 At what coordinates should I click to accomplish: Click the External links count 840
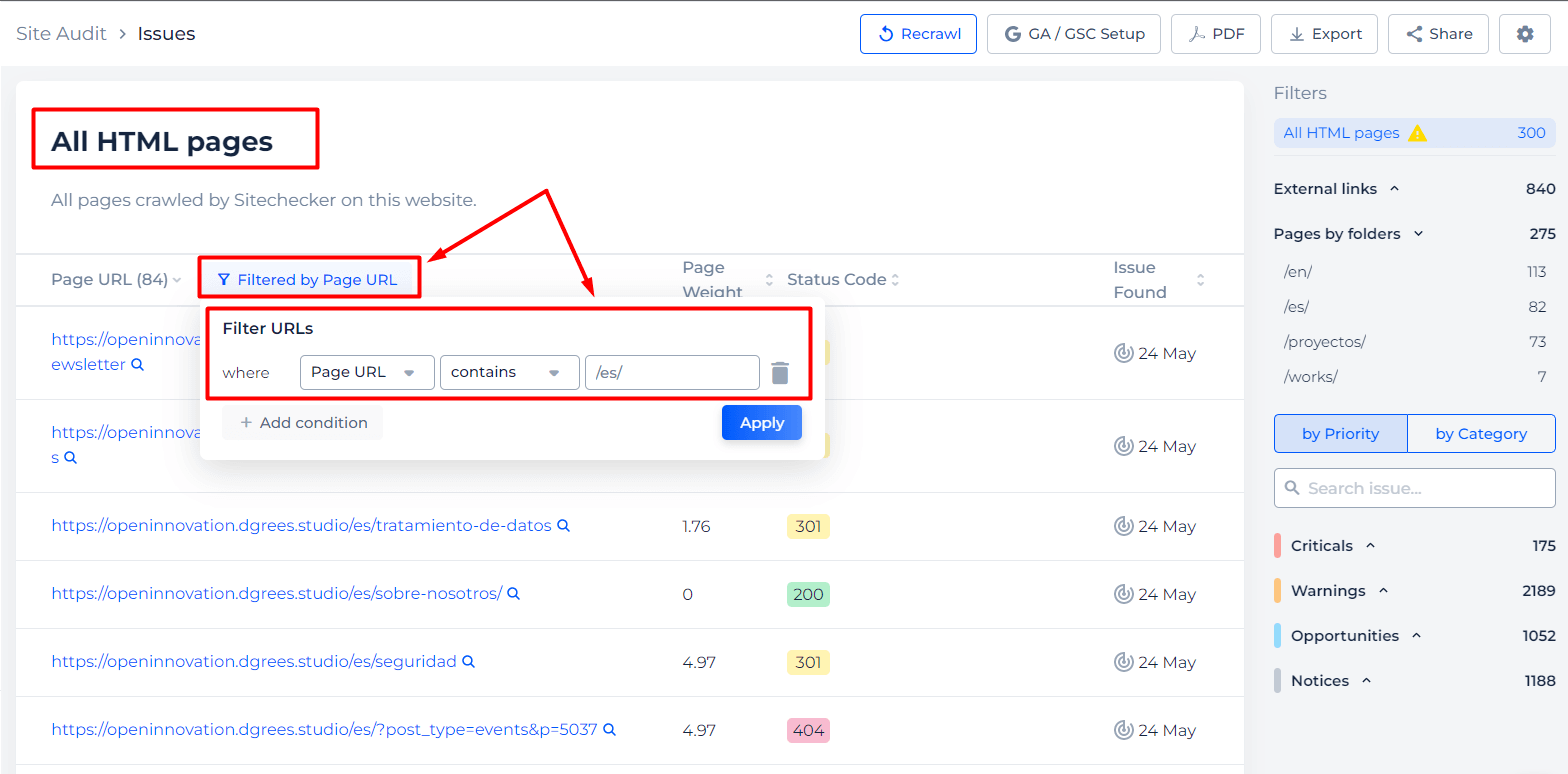(x=1540, y=189)
